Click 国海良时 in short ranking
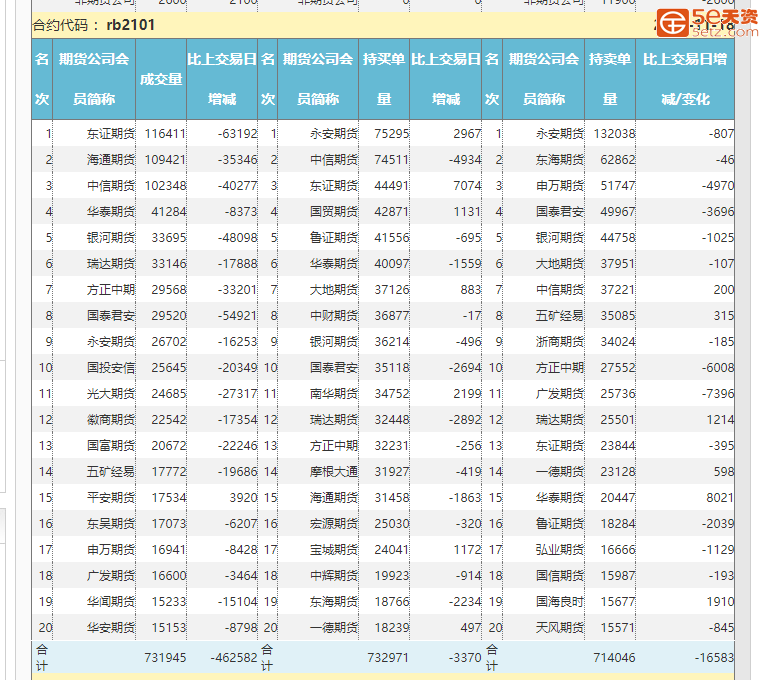Screen dimensions: 764x680 coord(559,602)
